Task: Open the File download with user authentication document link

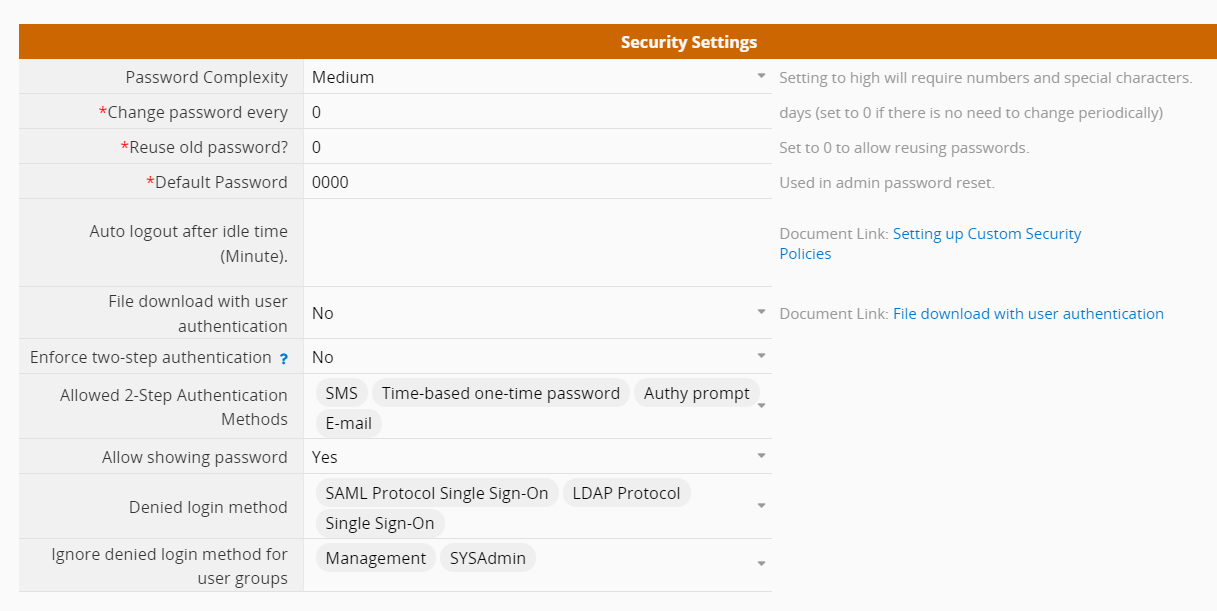Action: click(x=1028, y=313)
